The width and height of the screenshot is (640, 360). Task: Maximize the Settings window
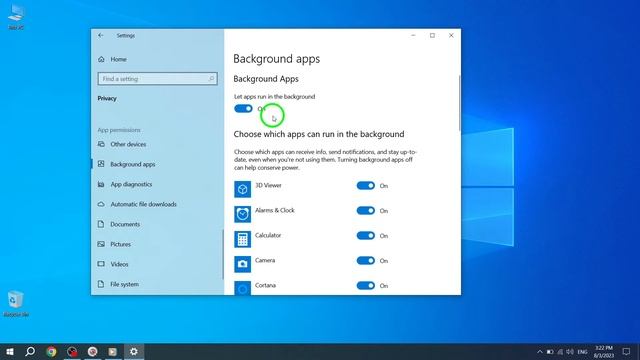point(432,36)
